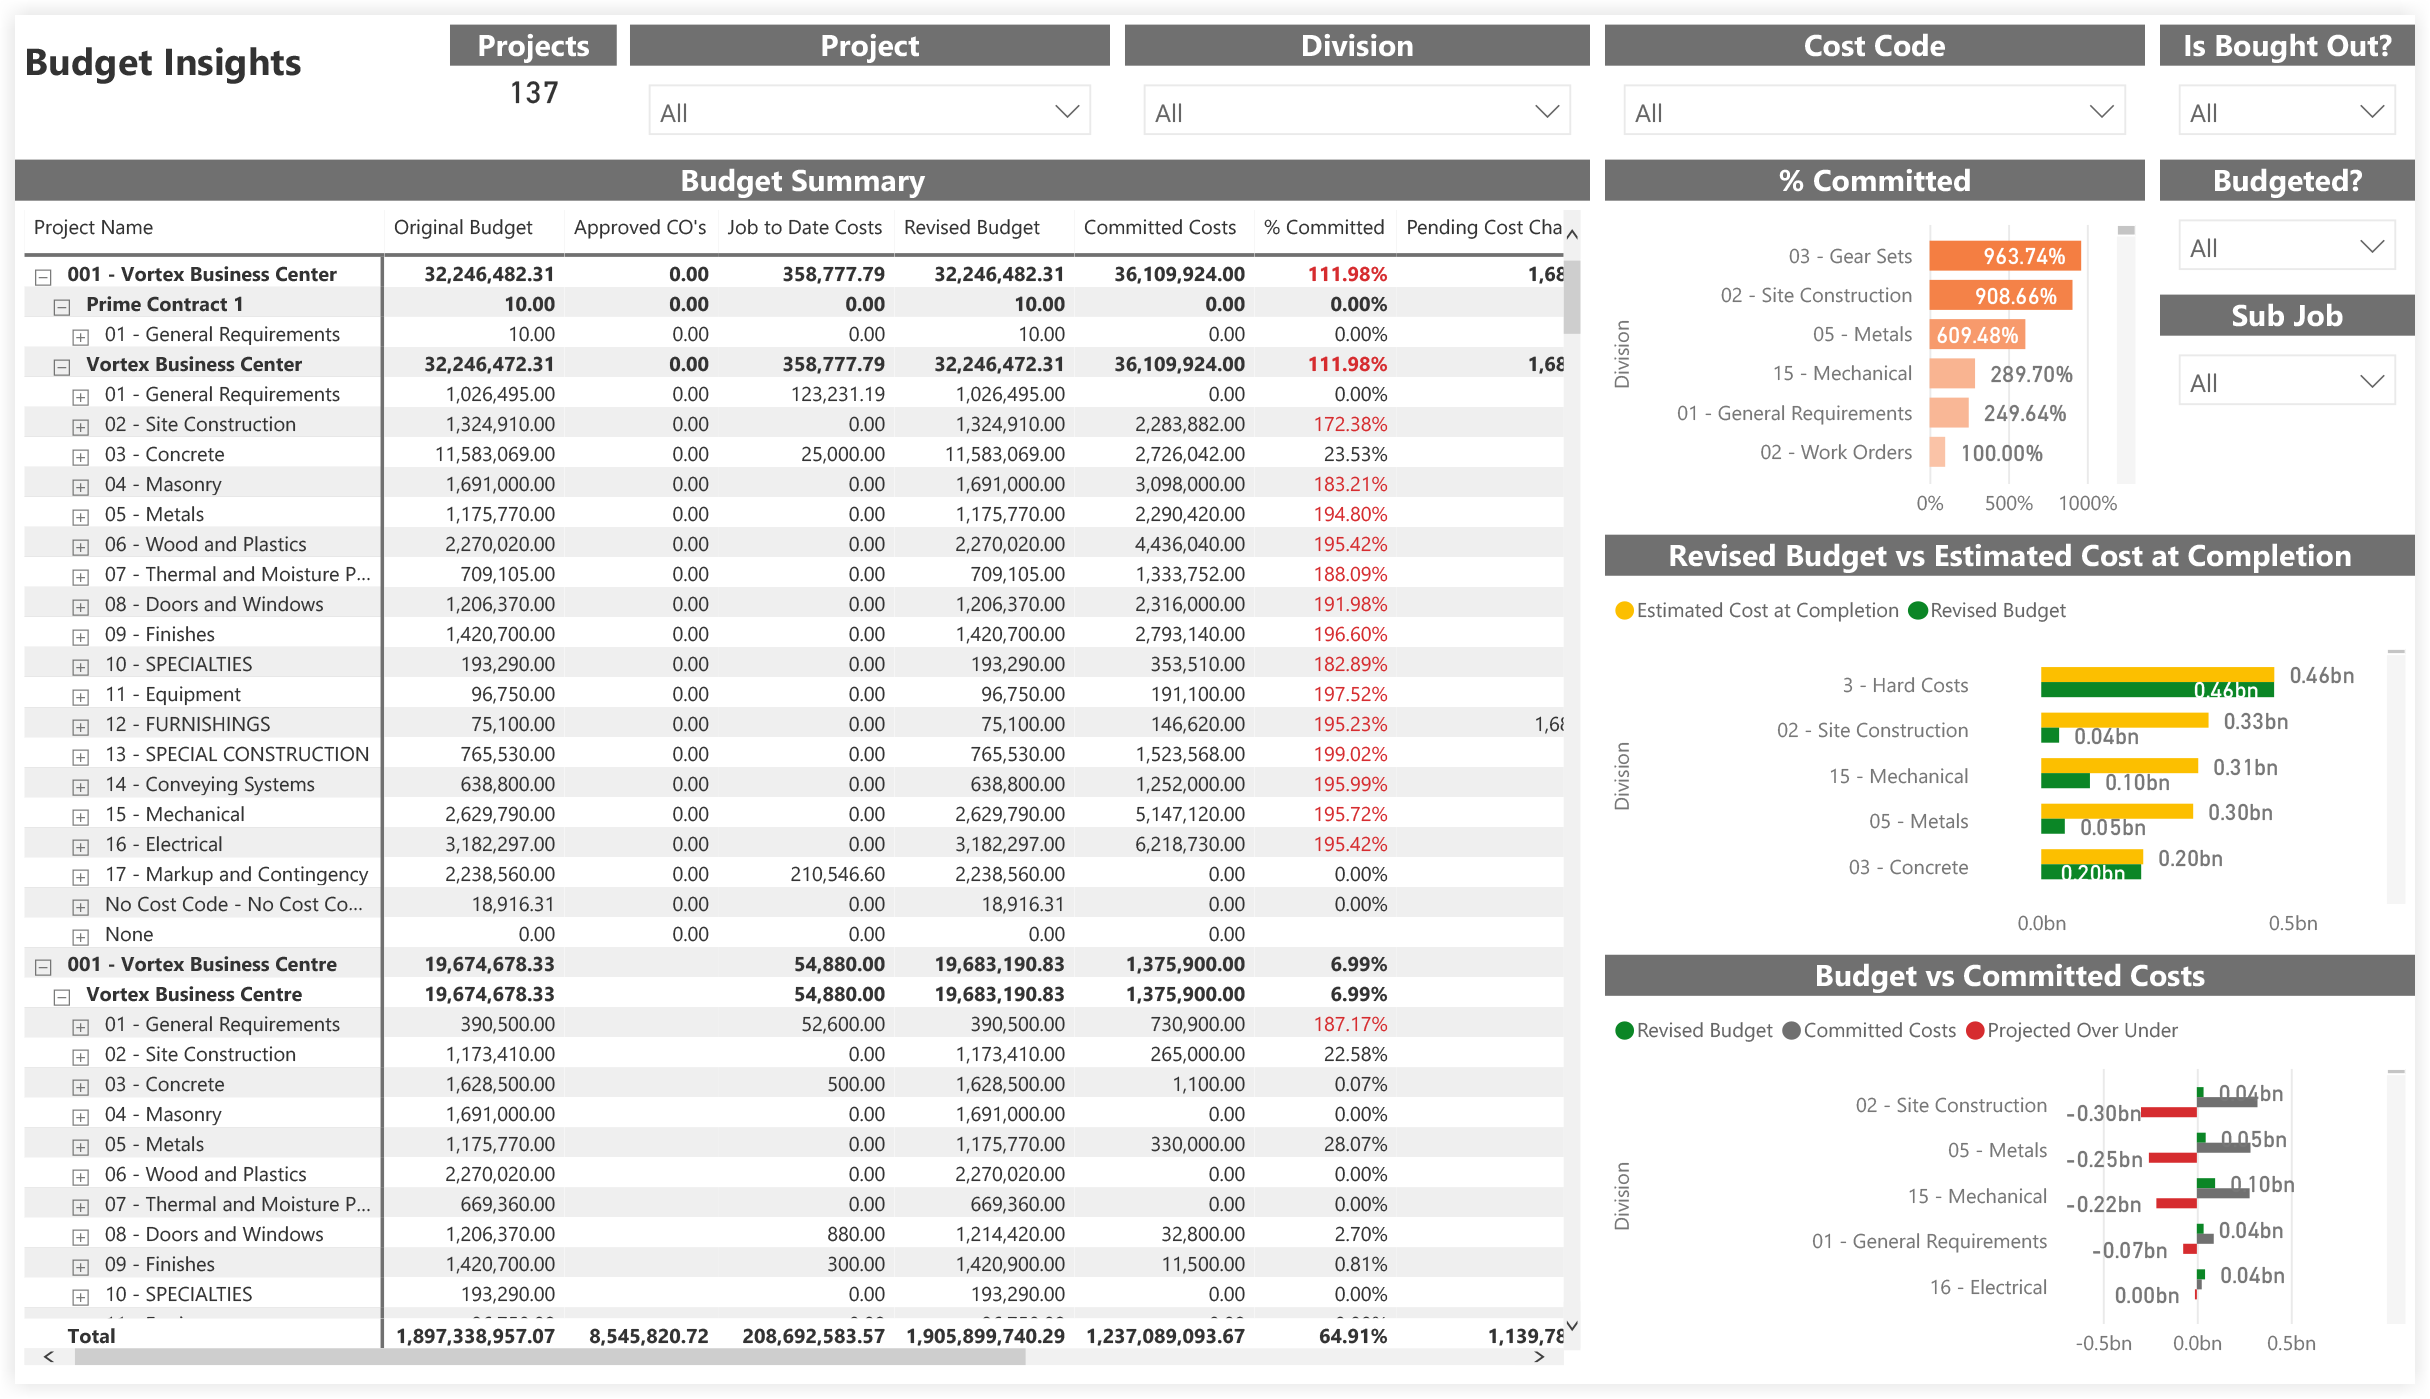2430x1399 pixels.
Task: Click the horizontal scrollbar right arrow
Action: tap(1540, 1357)
